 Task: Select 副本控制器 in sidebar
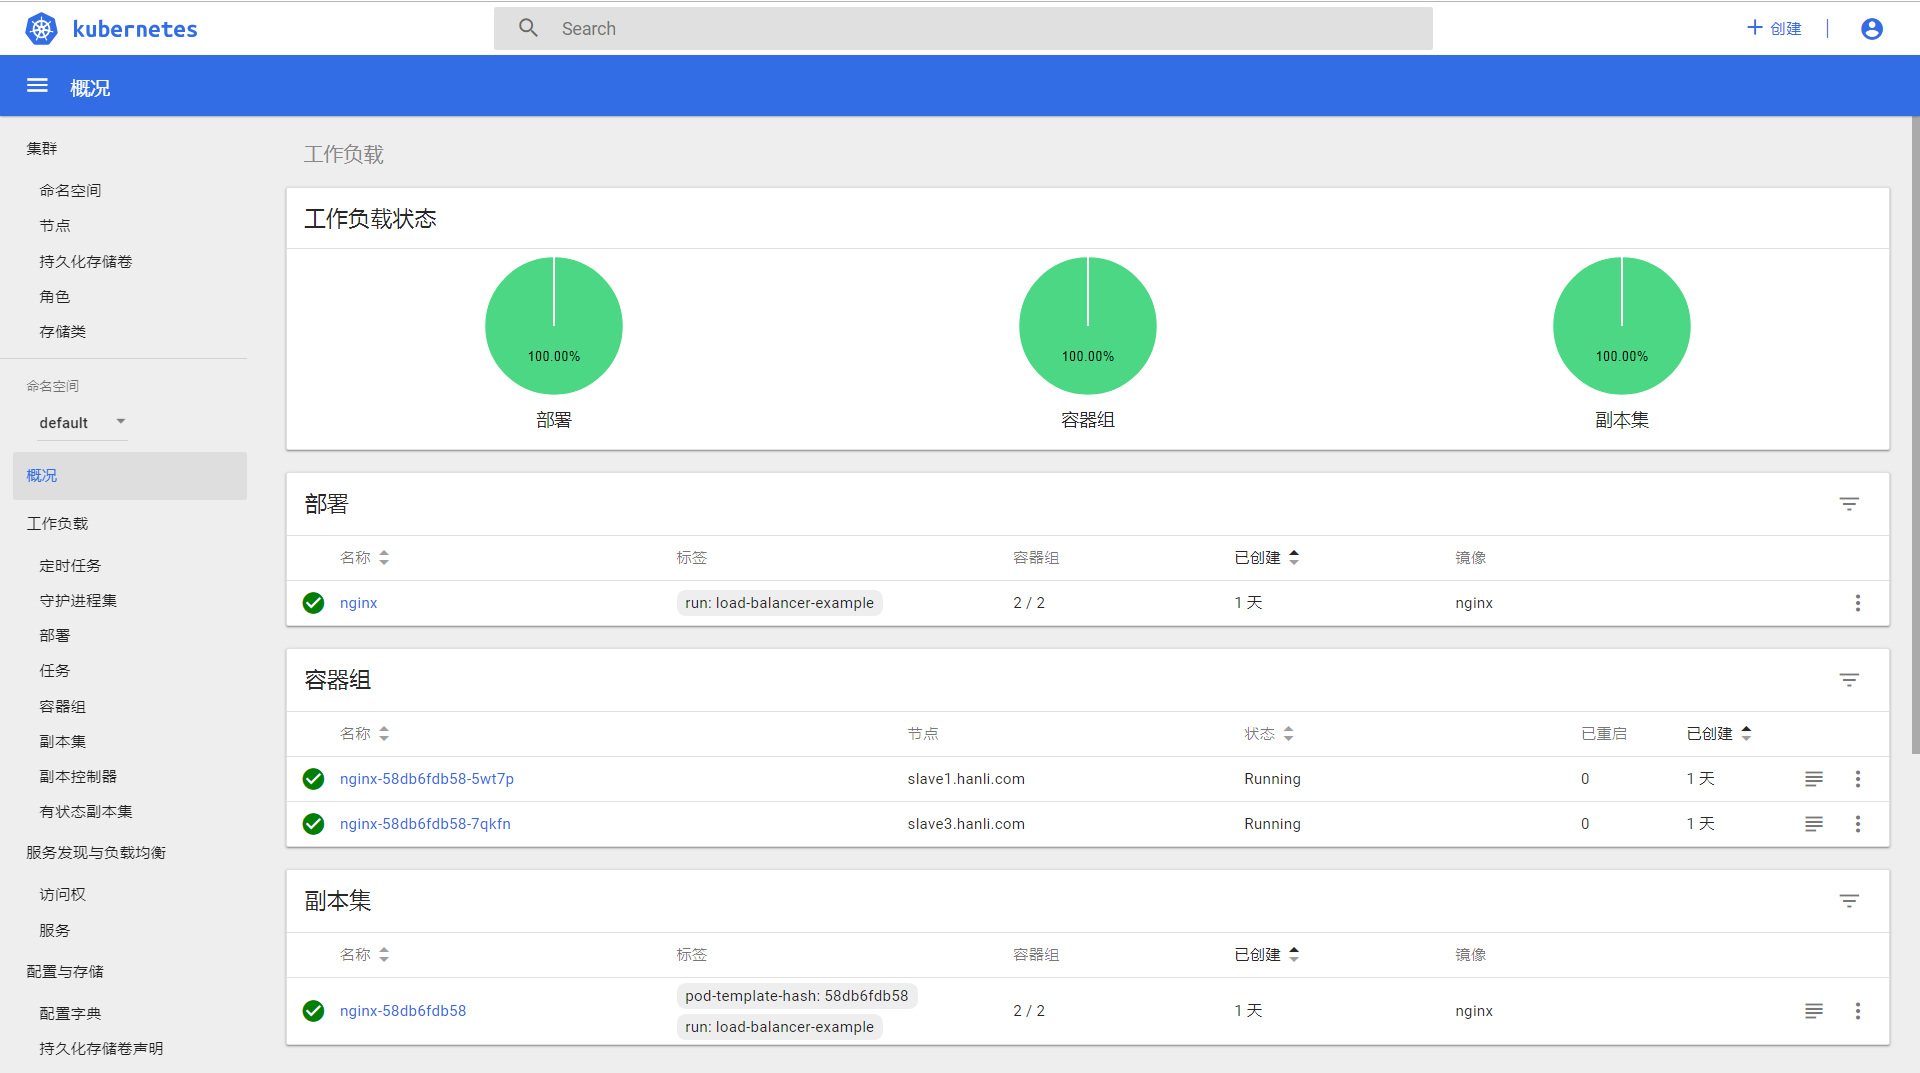[x=78, y=777]
